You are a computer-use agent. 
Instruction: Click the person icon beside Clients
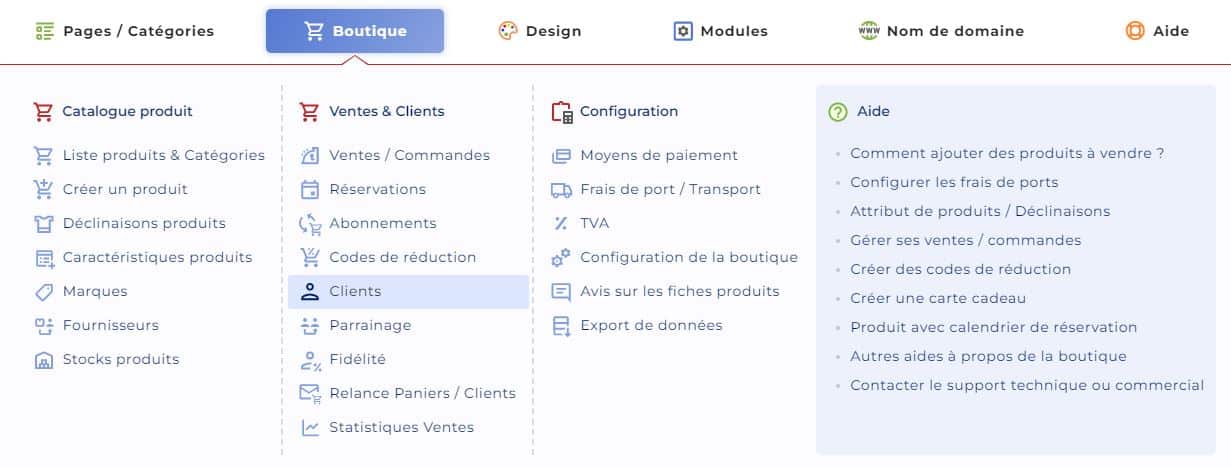(x=310, y=291)
